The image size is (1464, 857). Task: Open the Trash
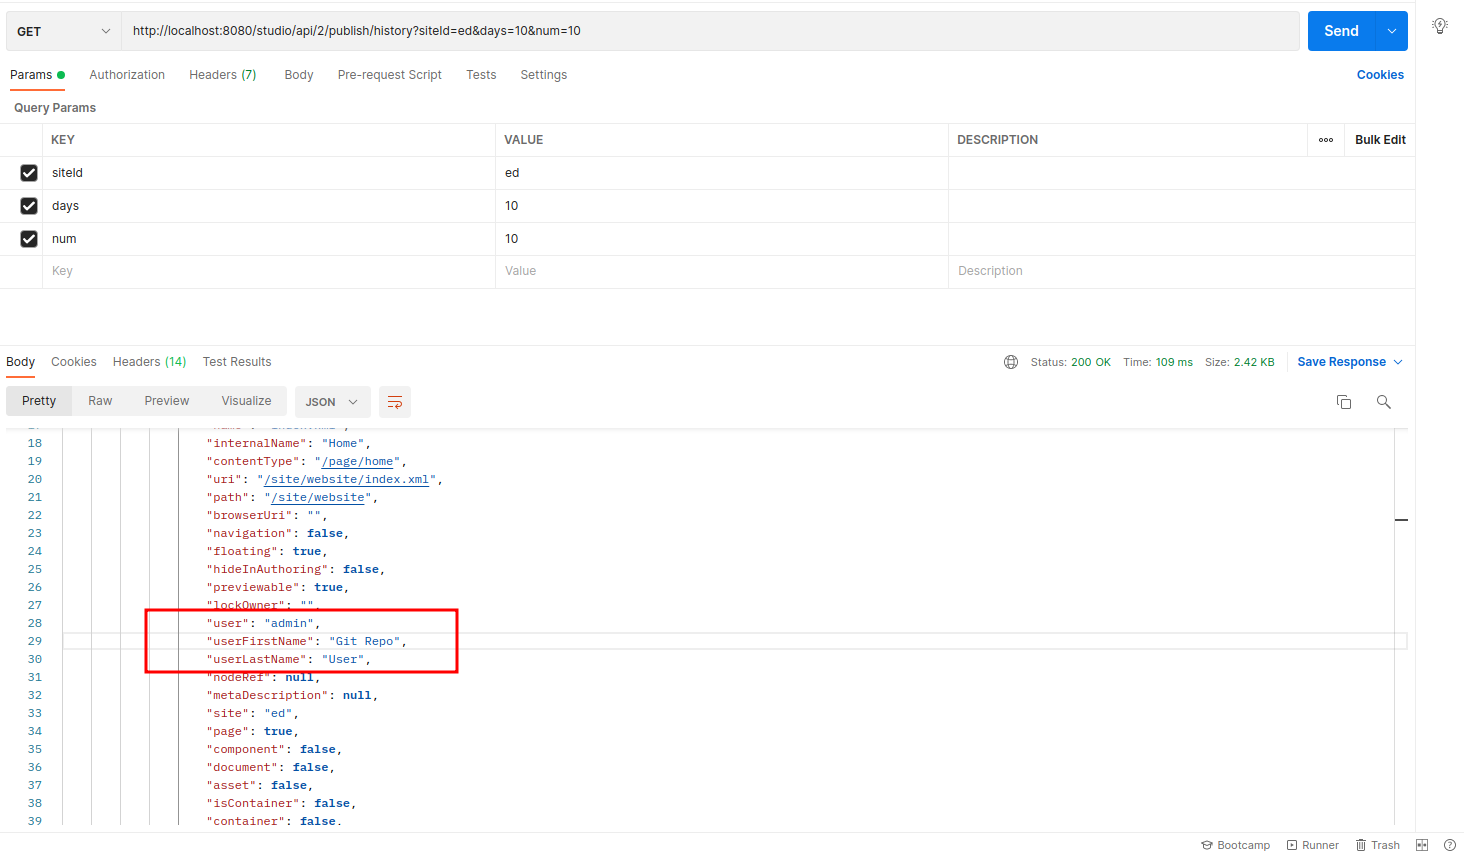(x=1377, y=845)
